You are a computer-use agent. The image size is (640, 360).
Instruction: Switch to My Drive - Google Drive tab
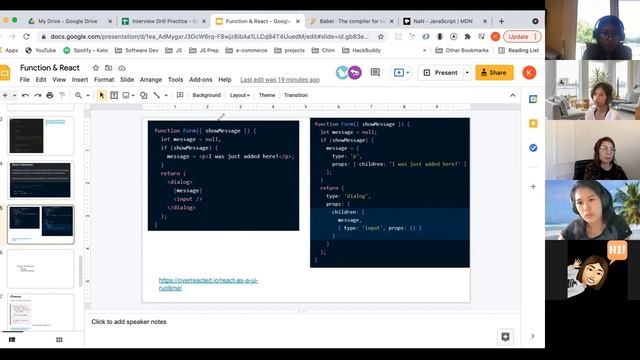67,21
